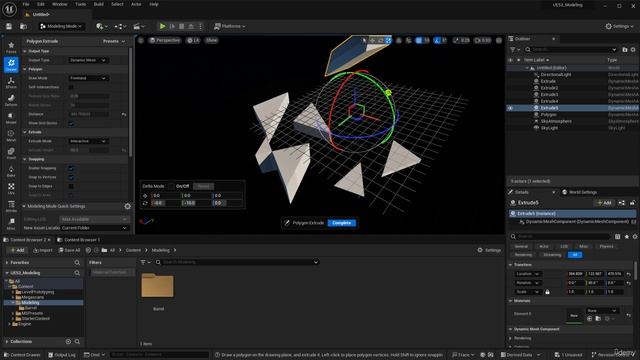This screenshot has width=640, height=360.
Task: Toggle Show Grid Gizmo checkbox
Action: [71, 123]
